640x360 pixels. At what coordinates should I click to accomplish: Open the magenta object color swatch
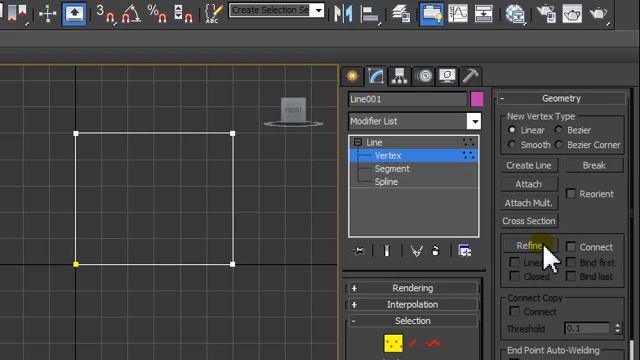[477, 99]
